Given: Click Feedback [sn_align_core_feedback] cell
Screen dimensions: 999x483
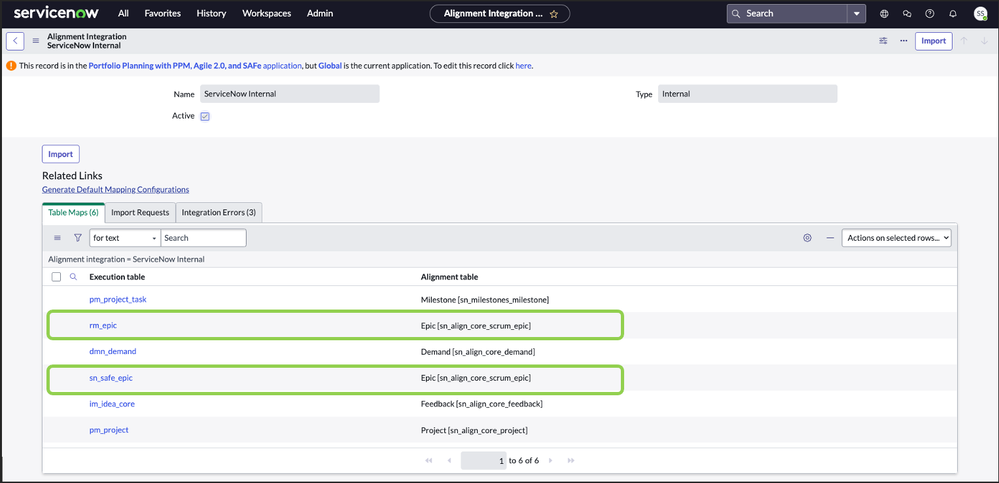Looking at the screenshot, I should coord(482,404).
